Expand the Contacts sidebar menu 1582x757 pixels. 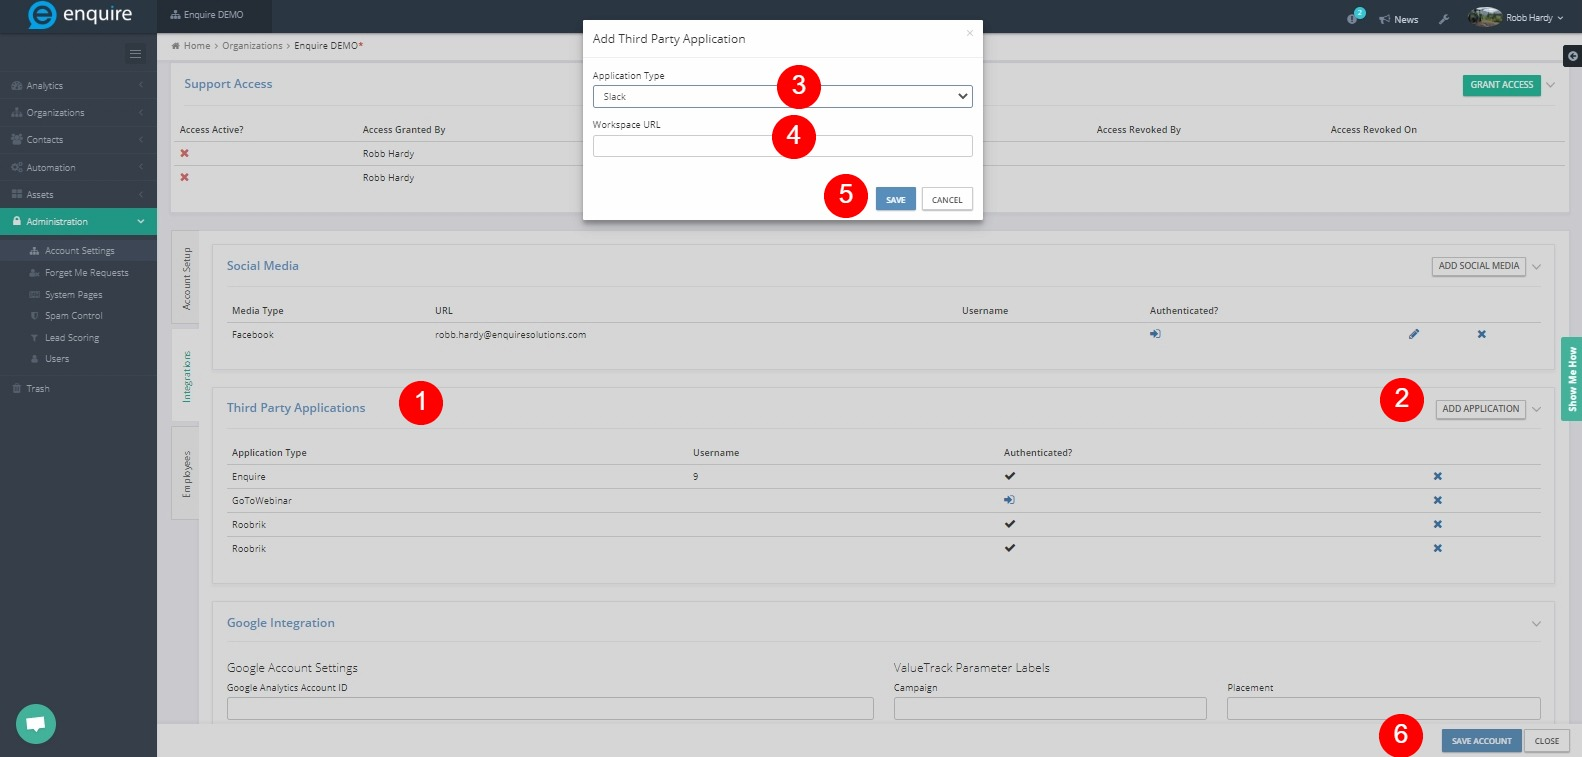point(78,140)
